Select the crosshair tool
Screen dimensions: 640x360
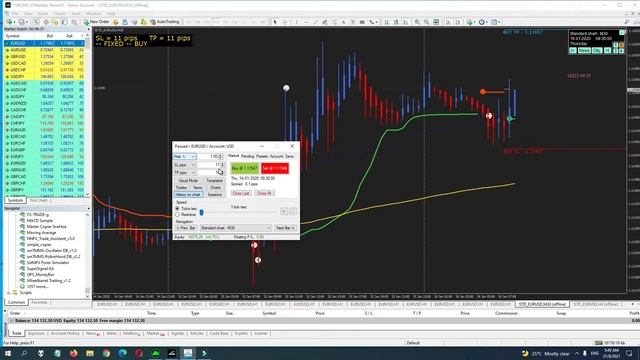(x=284, y=22)
